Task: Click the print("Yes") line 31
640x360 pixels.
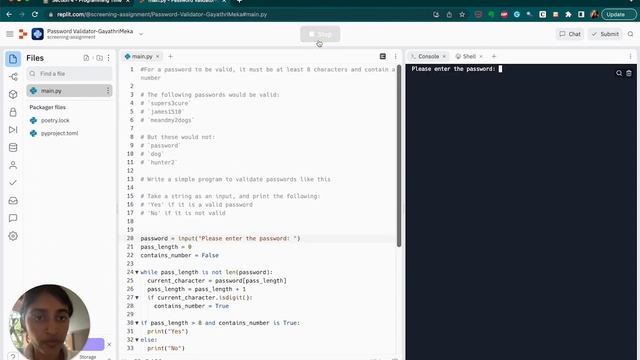Action: (x=168, y=331)
